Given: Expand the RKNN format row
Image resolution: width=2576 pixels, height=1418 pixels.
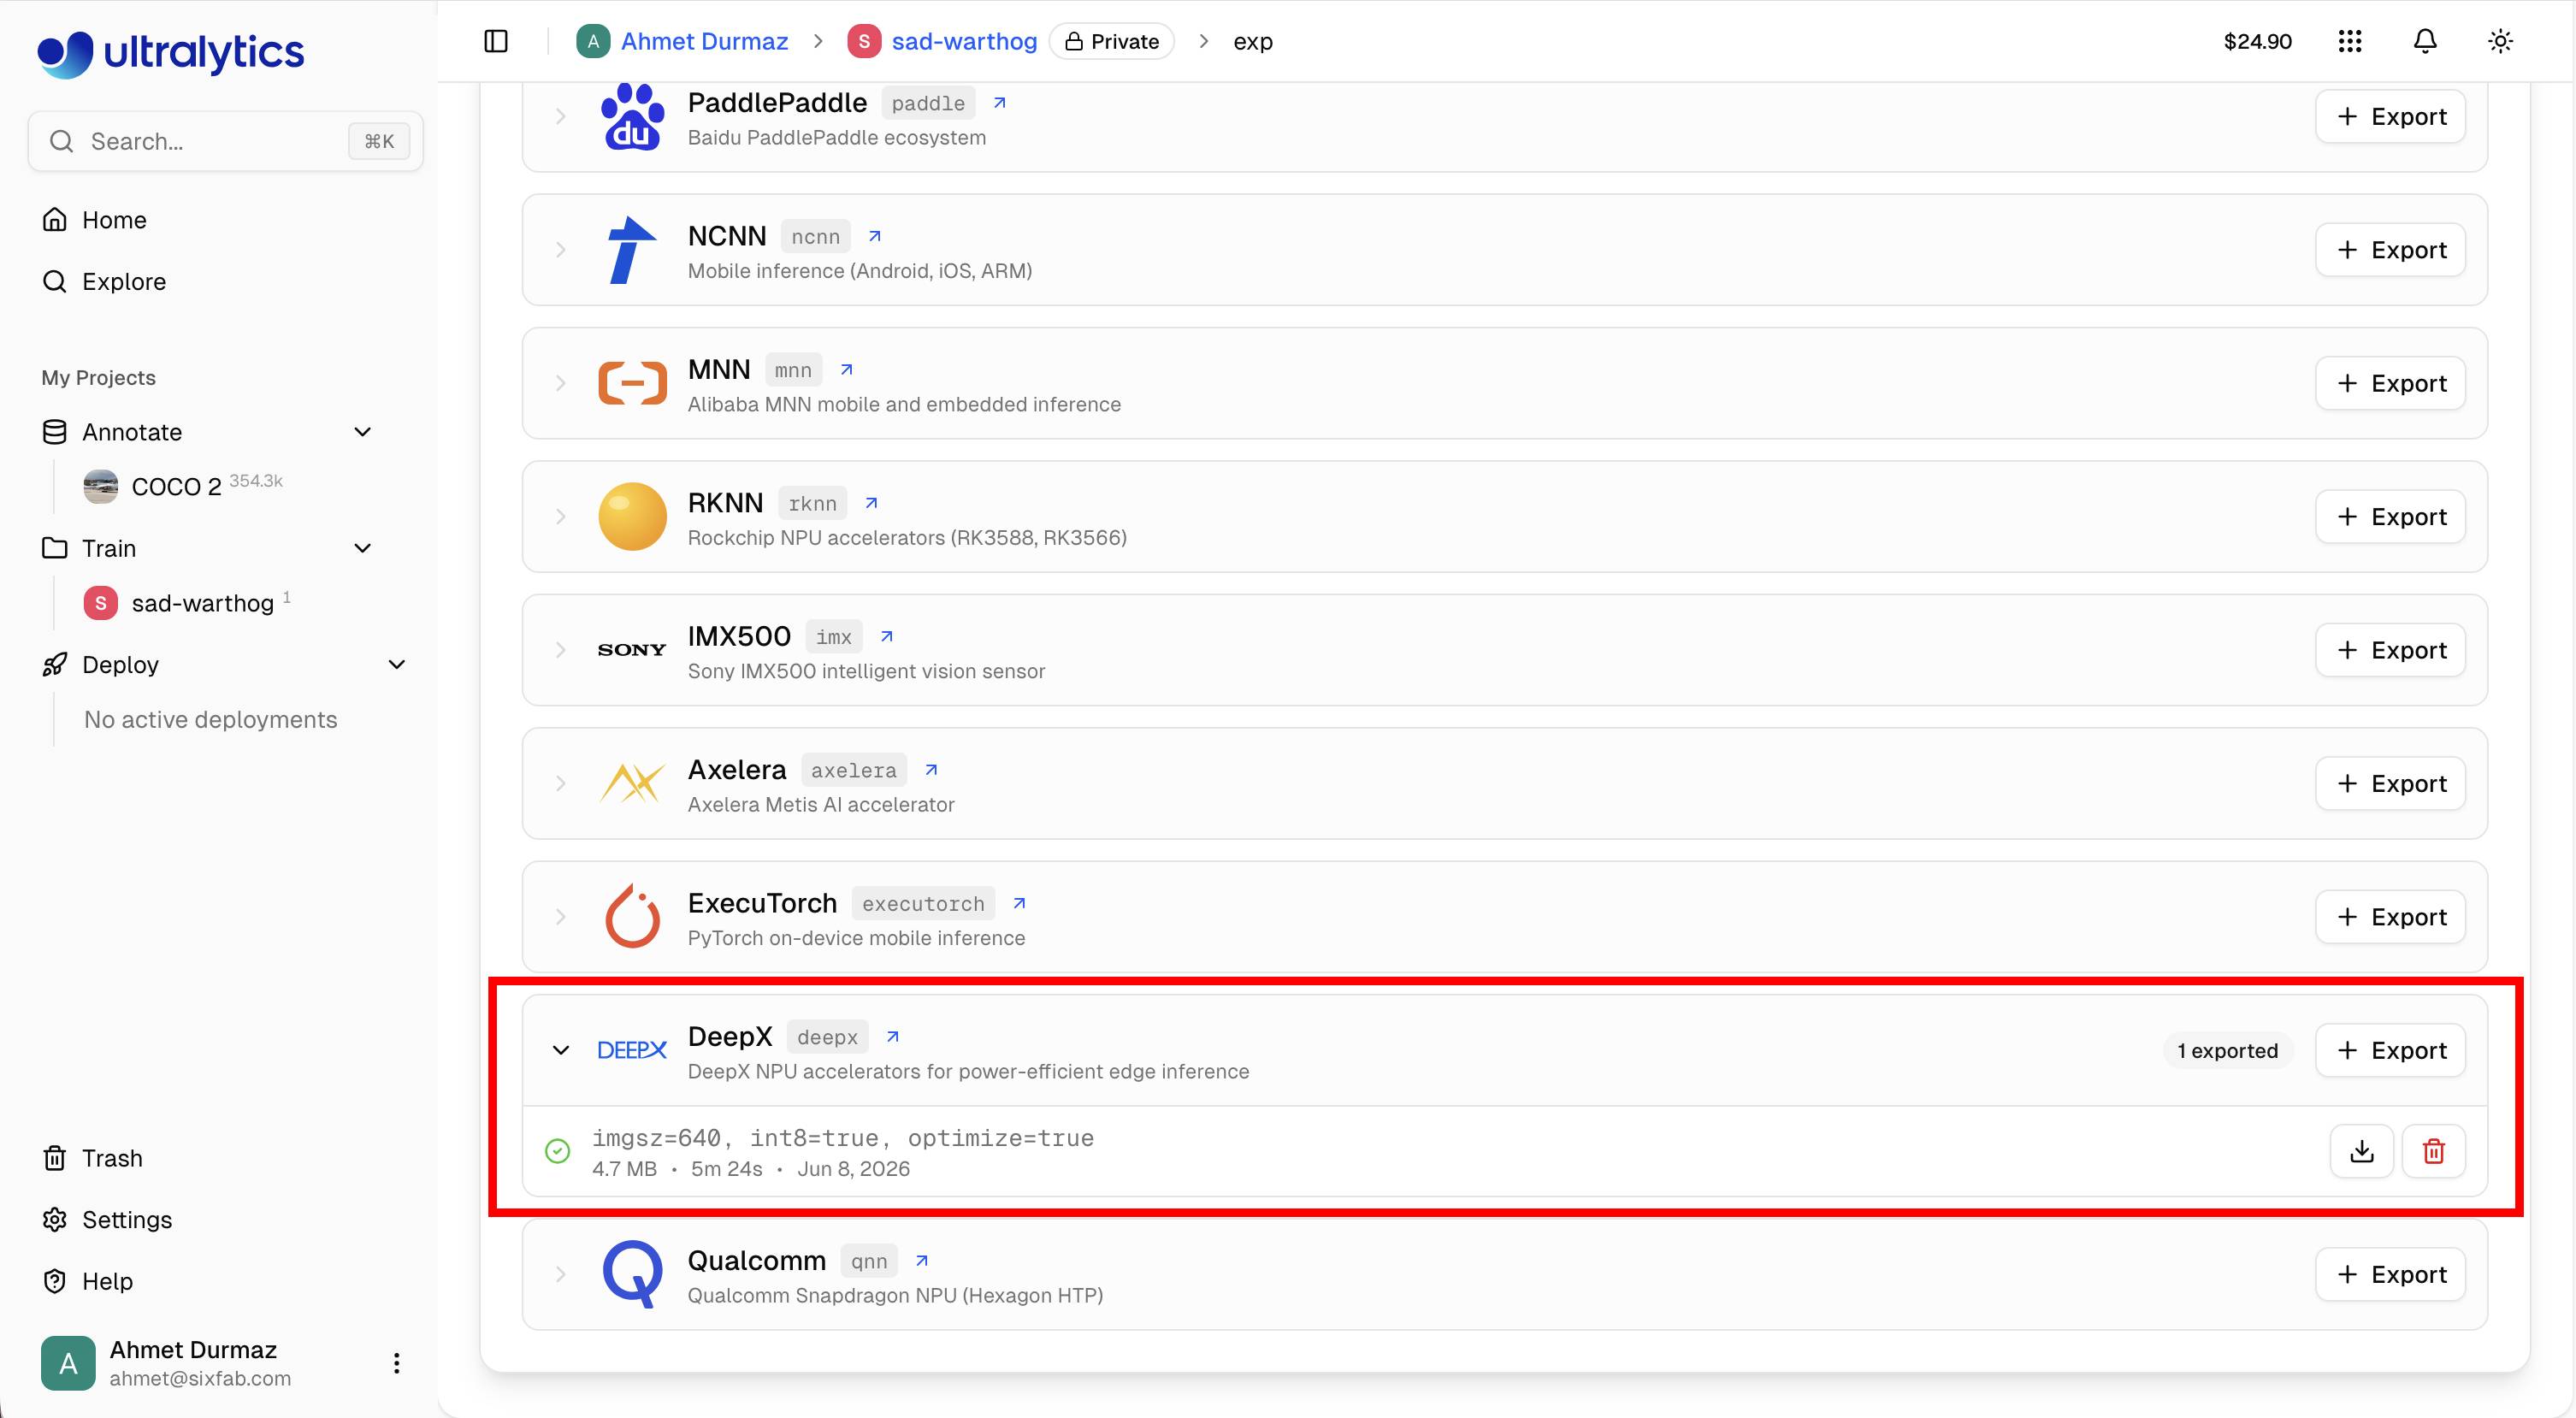Looking at the screenshot, I should [x=561, y=517].
